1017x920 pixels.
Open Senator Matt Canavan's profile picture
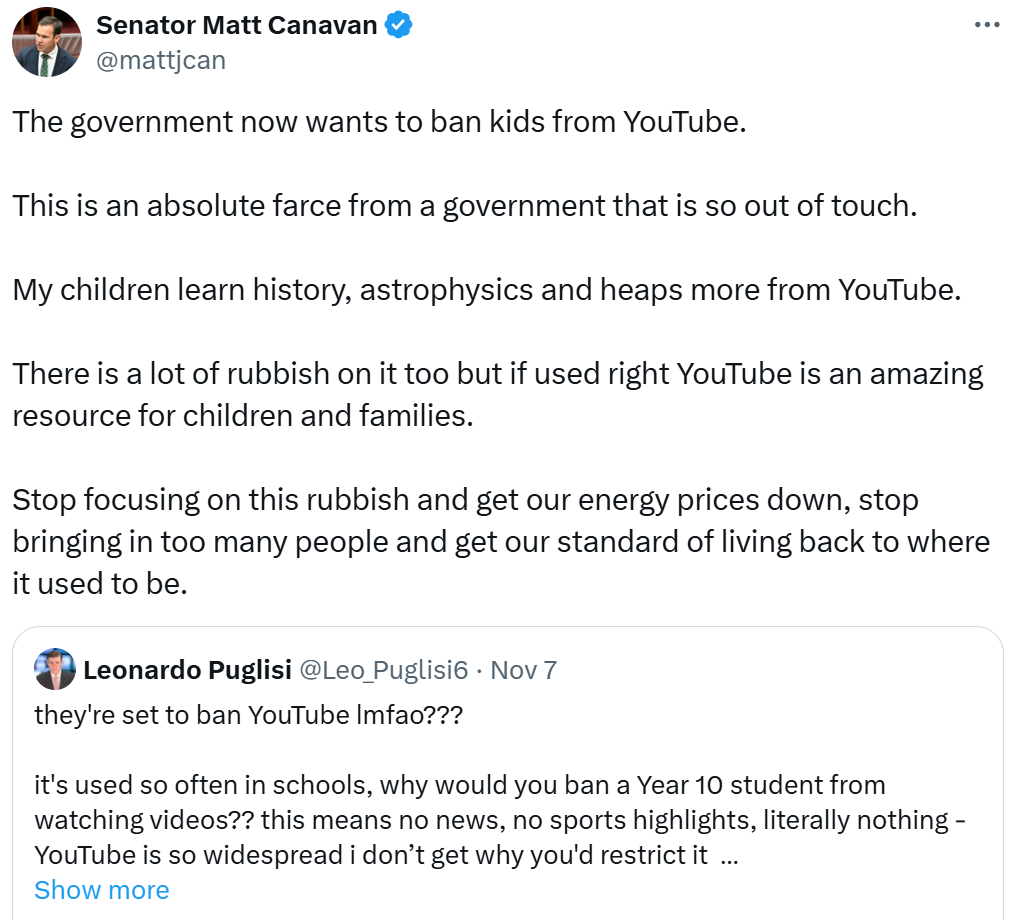point(45,42)
